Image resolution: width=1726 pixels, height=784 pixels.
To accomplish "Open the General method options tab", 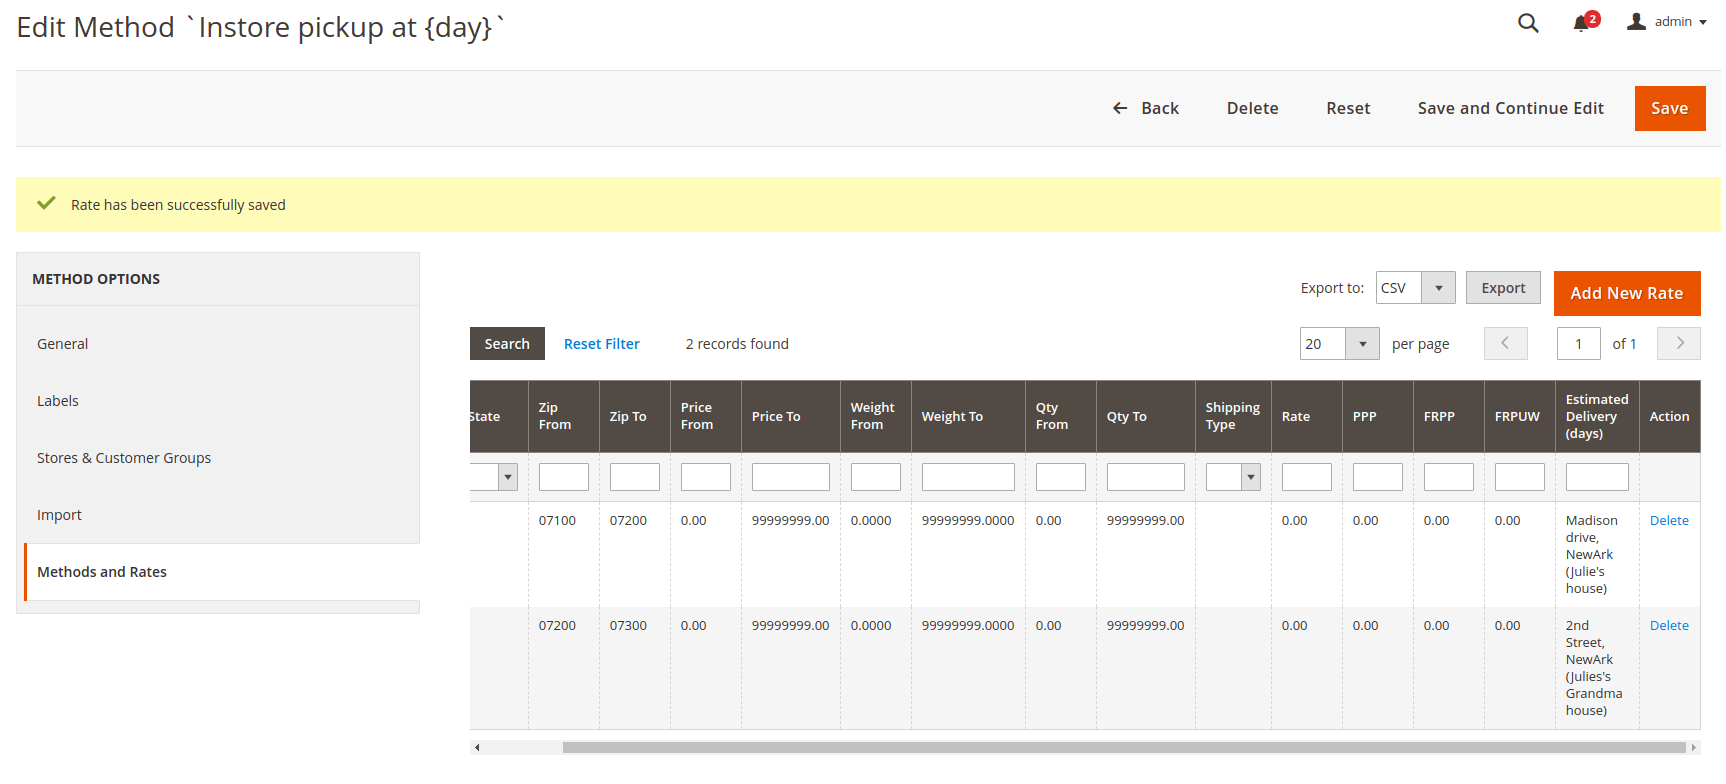I will 63,344.
